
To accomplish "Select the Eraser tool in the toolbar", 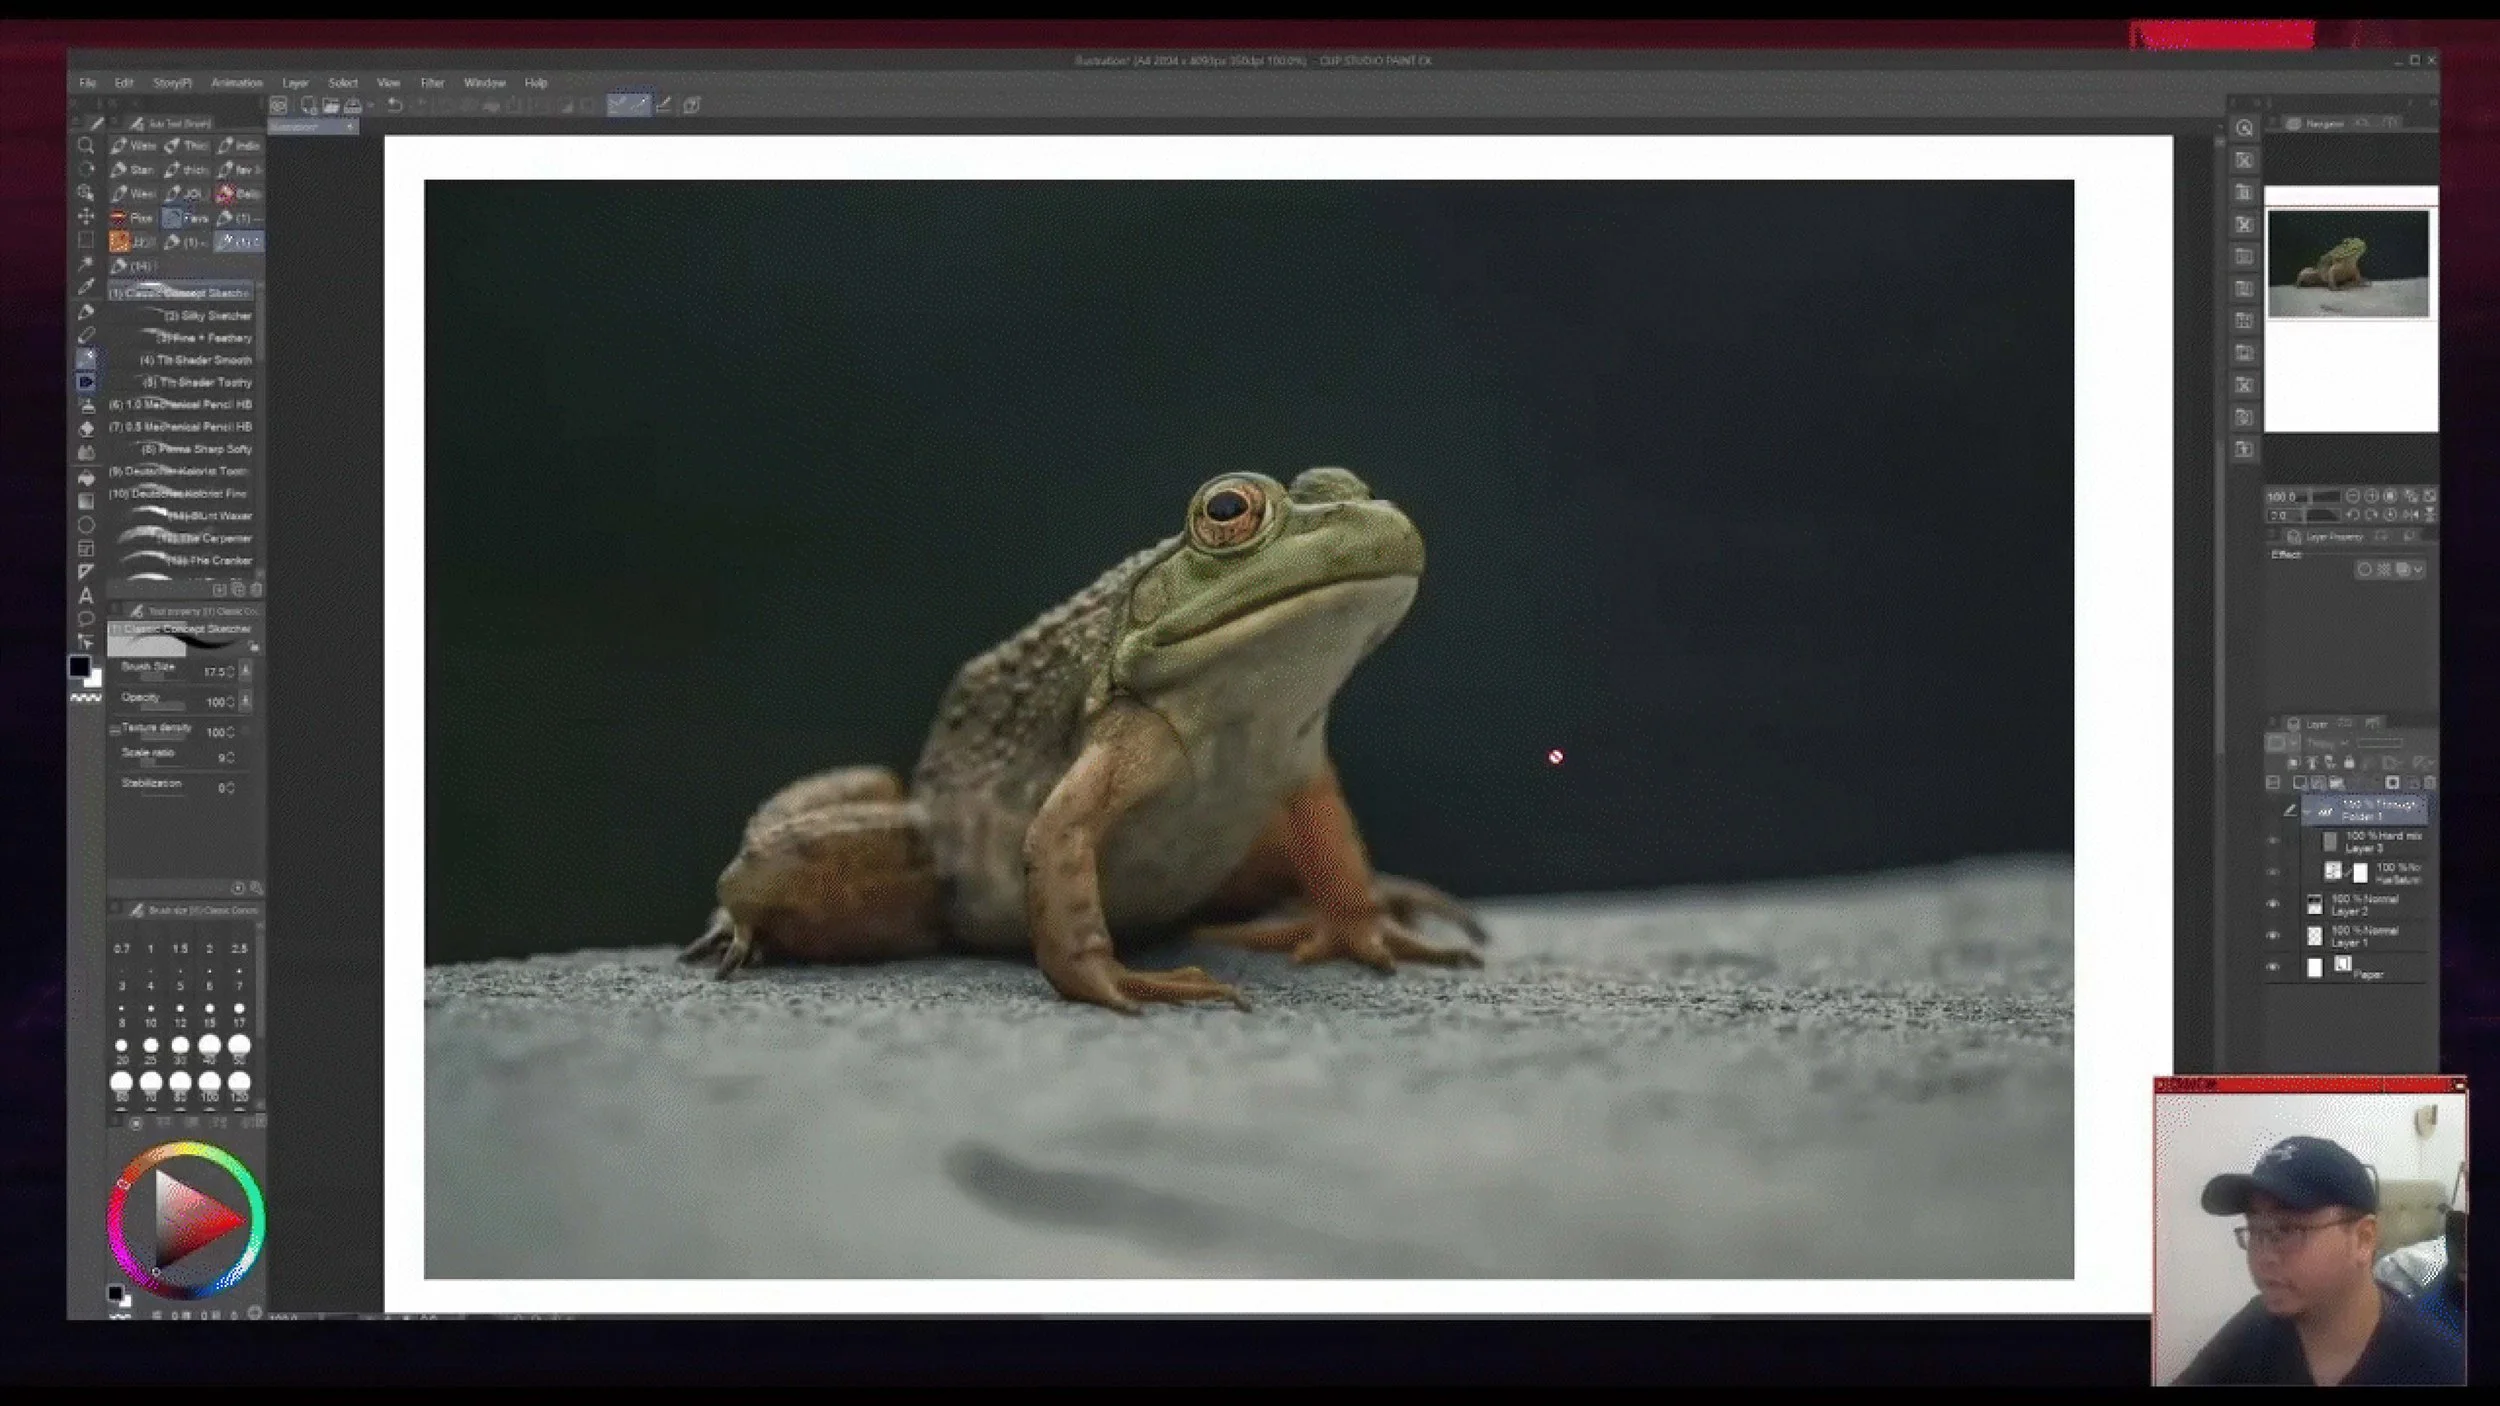I will [x=86, y=429].
